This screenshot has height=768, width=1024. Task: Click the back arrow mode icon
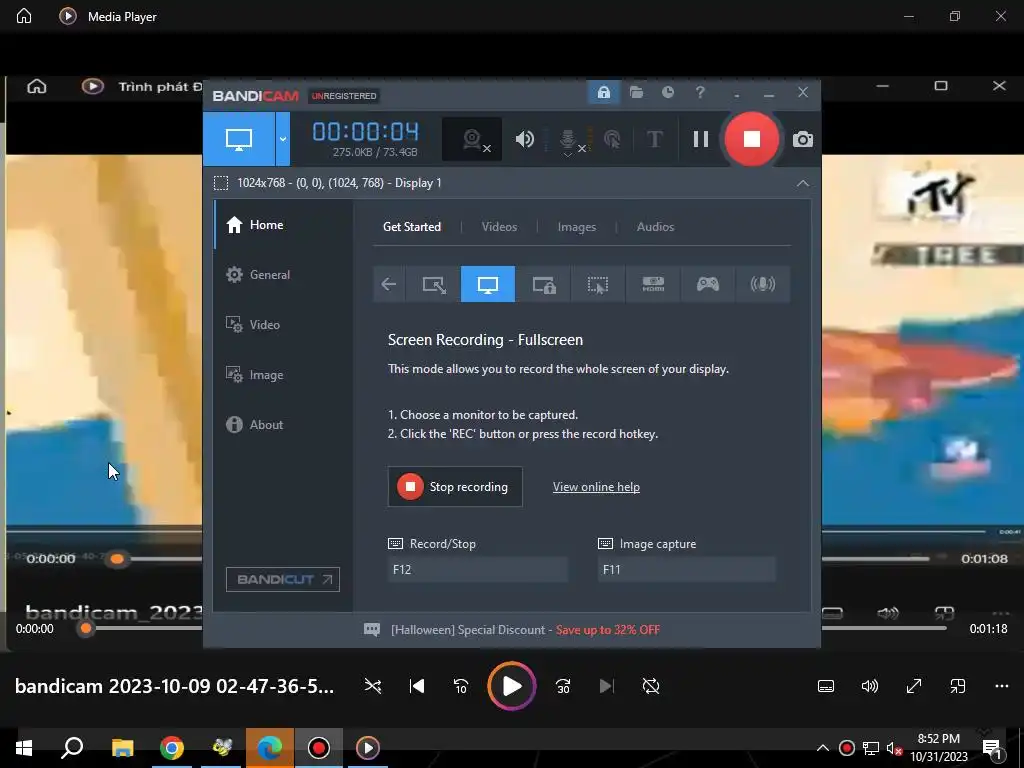click(x=389, y=284)
